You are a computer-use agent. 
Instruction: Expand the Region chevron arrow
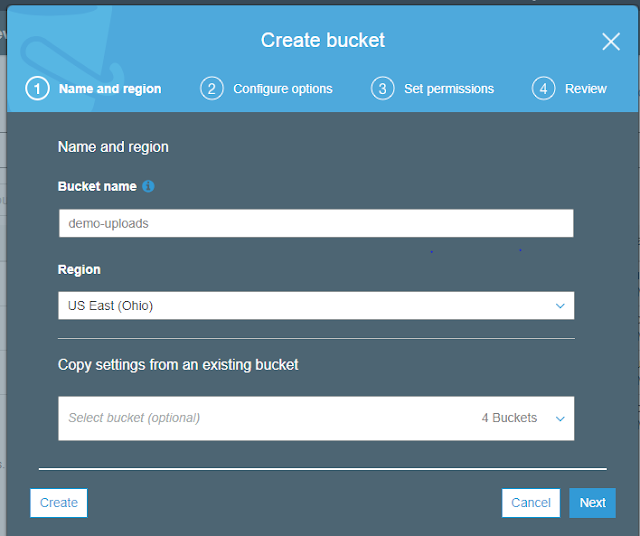[560, 306]
